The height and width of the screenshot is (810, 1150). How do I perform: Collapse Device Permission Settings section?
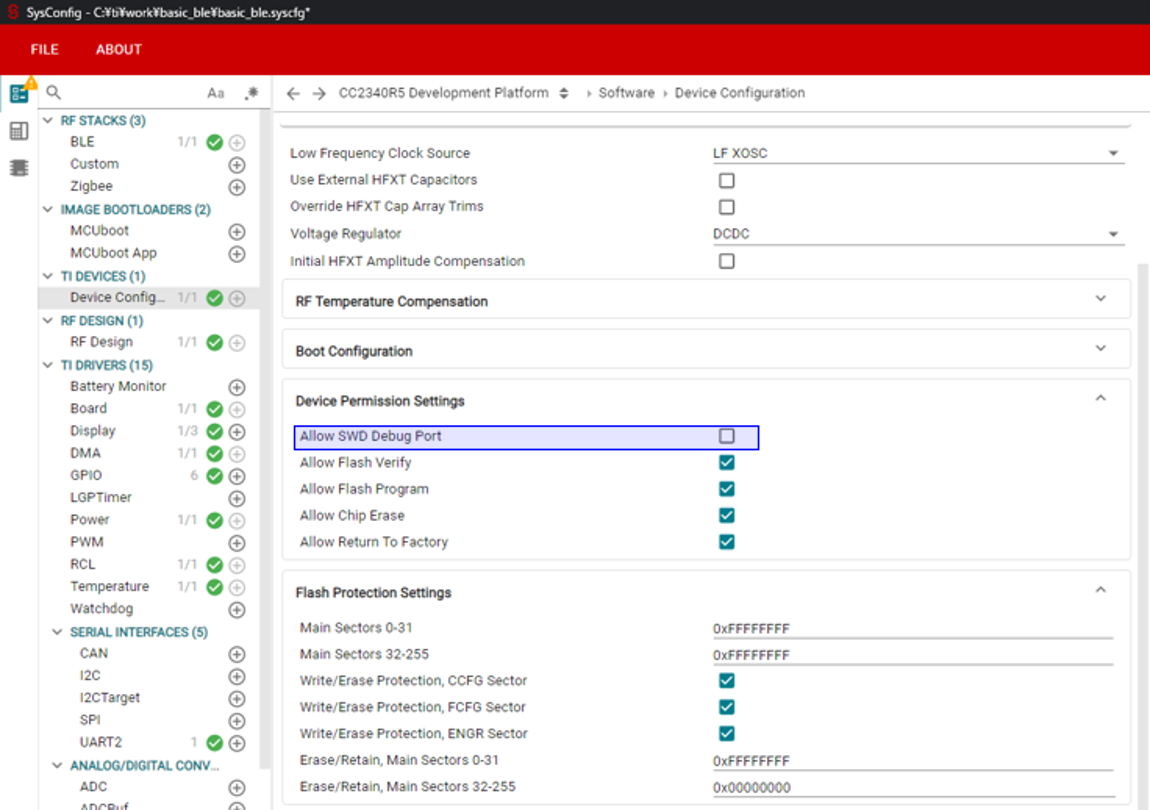(x=1100, y=398)
